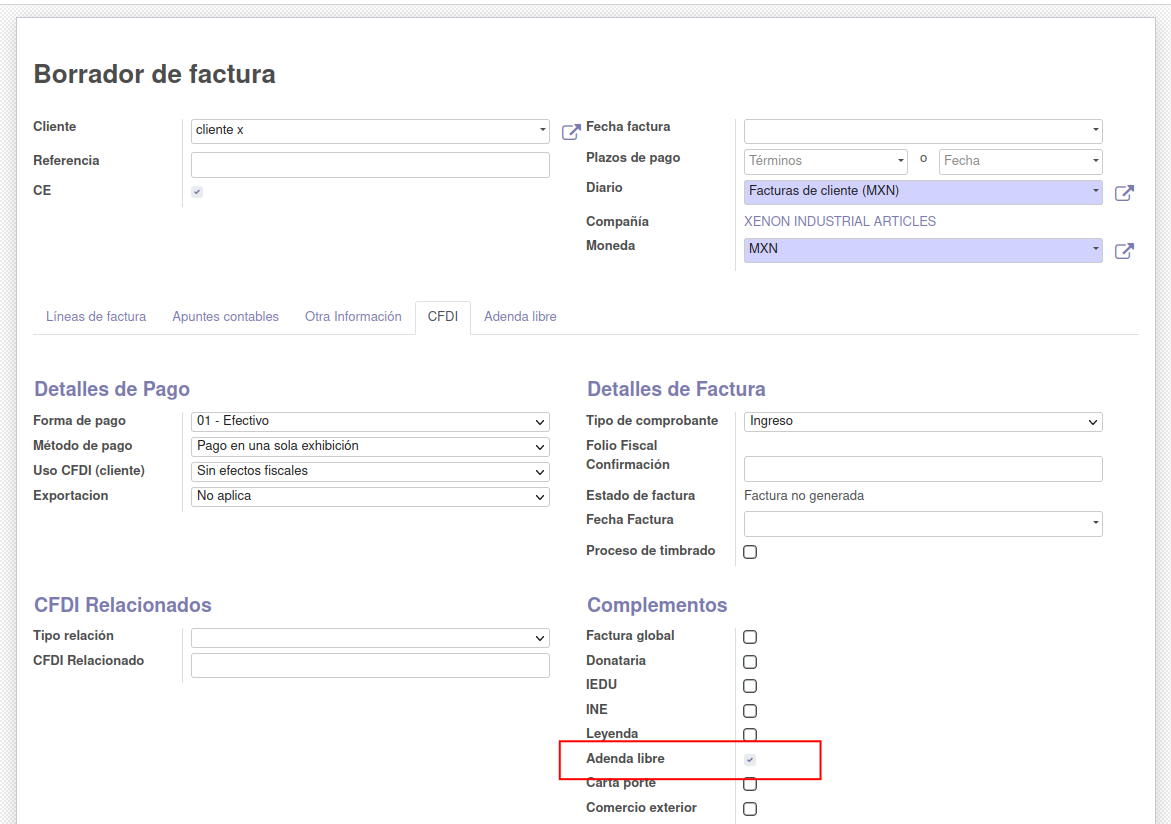The height and width of the screenshot is (824, 1171).
Task: Open external link next to Moneda field
Action: point(1124,251)
